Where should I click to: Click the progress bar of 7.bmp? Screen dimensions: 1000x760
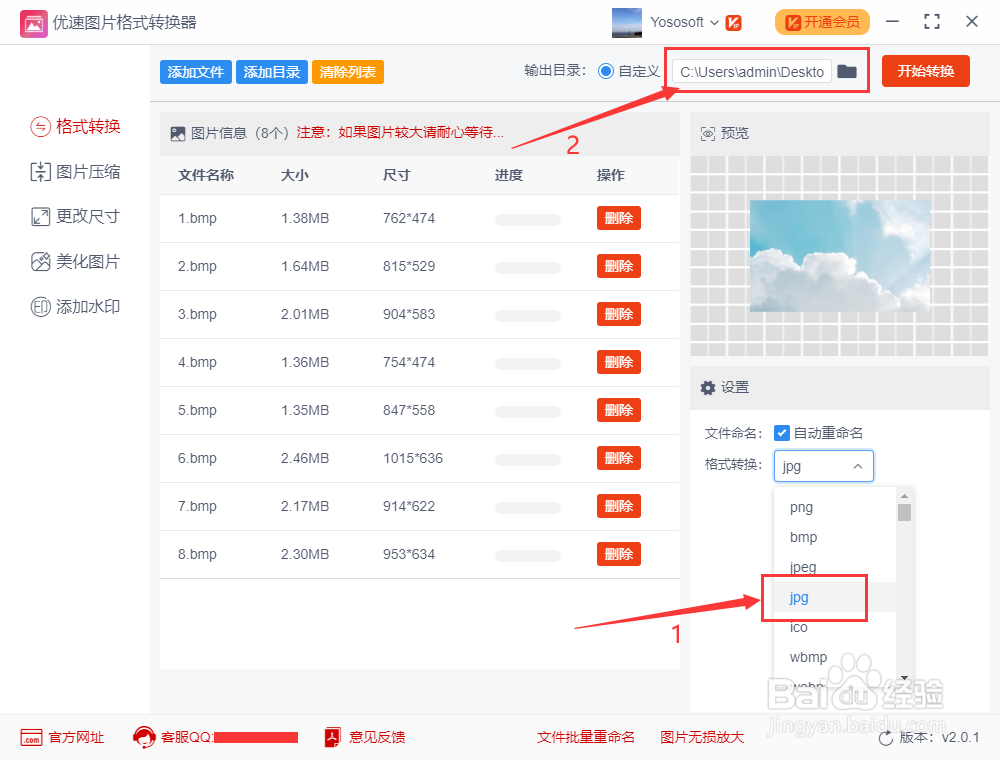[x=527, y=508]
